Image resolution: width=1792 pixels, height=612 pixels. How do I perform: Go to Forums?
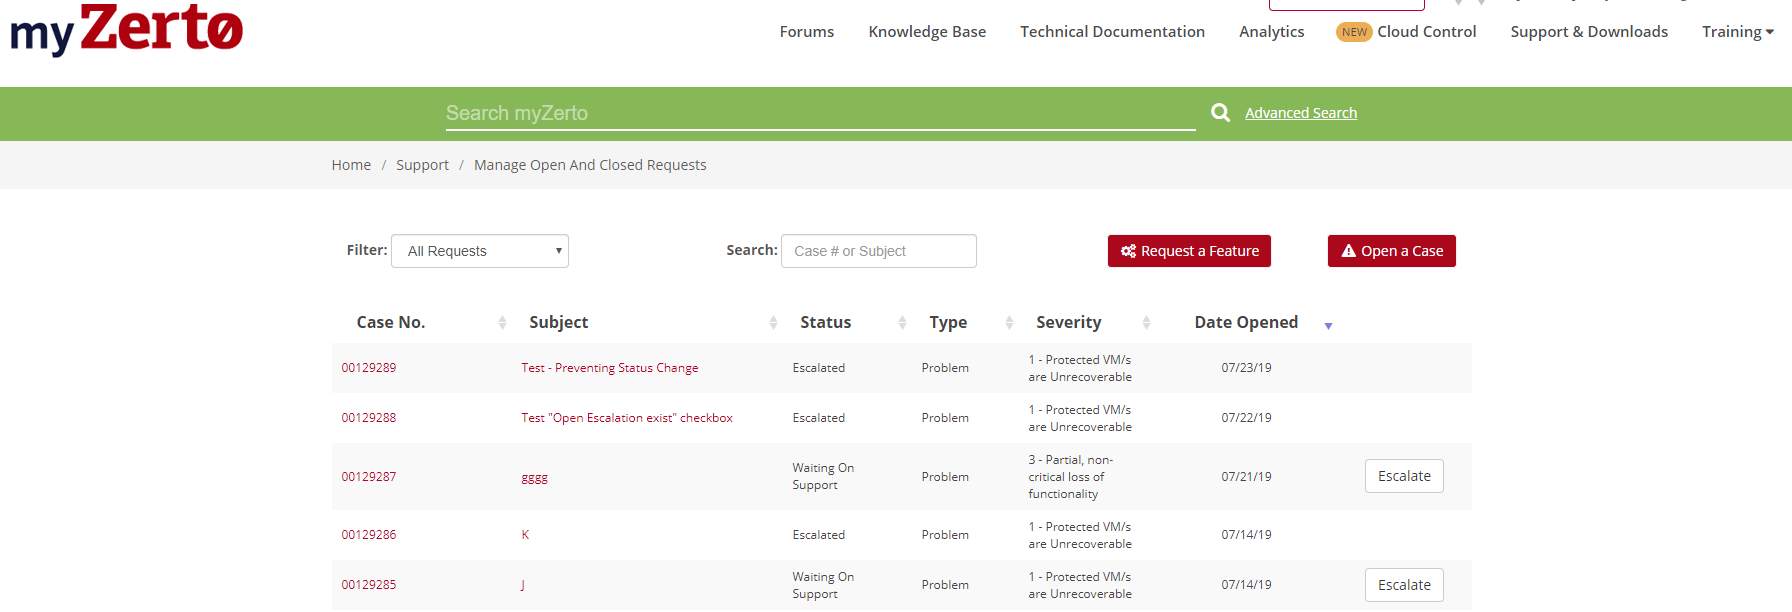point(807,32)
